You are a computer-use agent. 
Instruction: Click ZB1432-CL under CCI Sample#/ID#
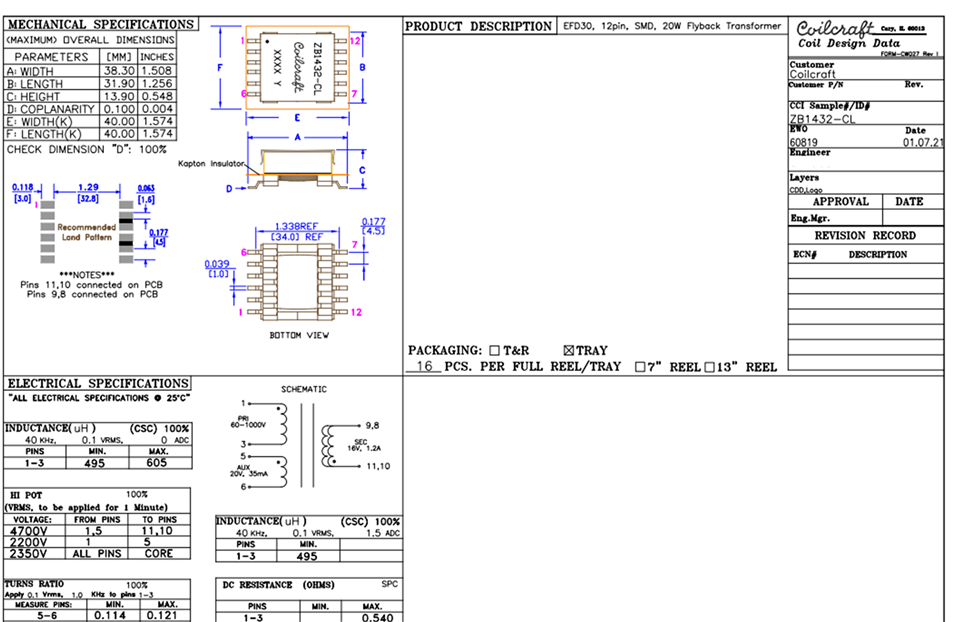(x=822, y=119)
